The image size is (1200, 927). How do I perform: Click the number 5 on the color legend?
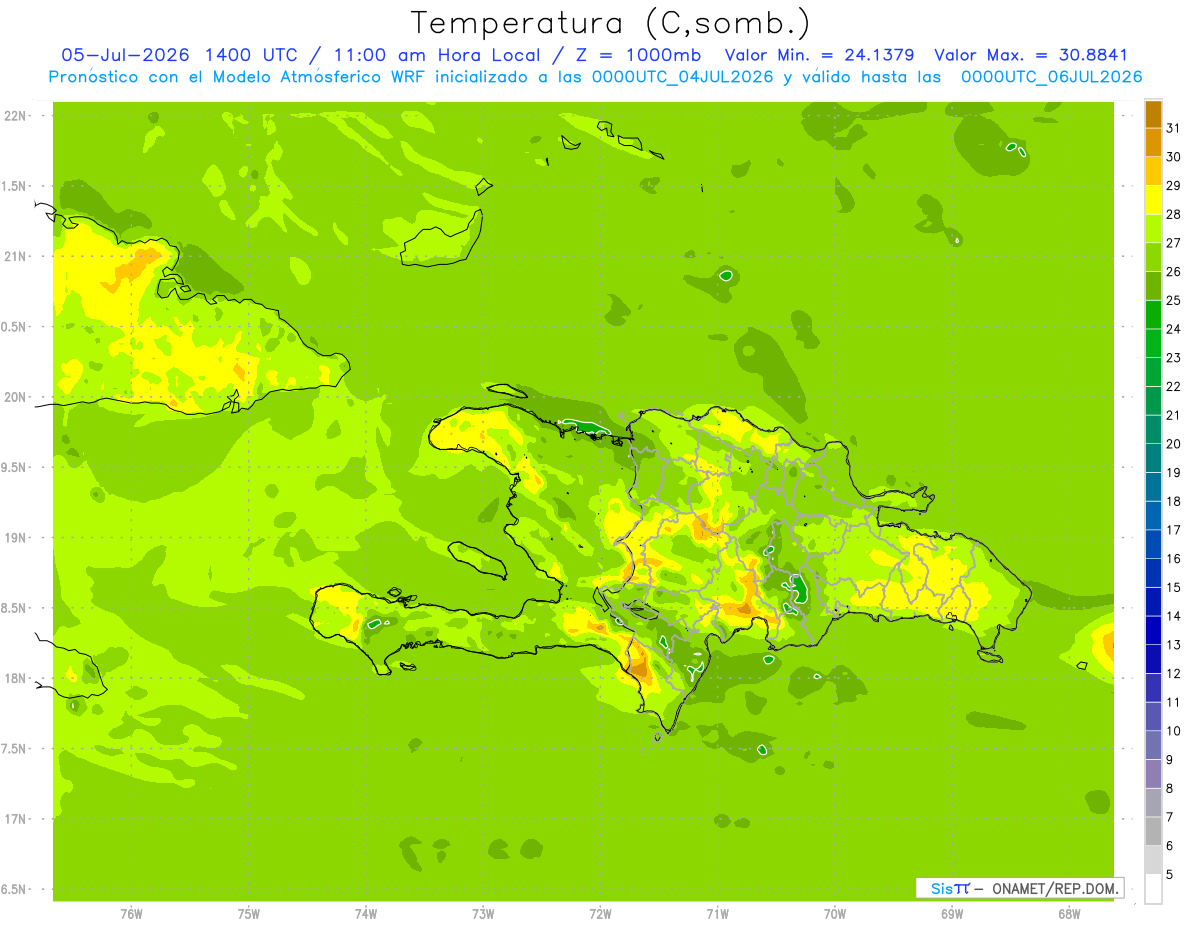[x=1170, y=875]
